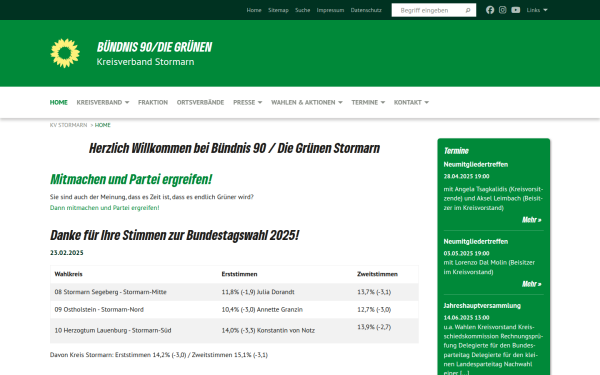Click KV Stormarn breadcrumb
600x375 pixels.
(68, 125)
